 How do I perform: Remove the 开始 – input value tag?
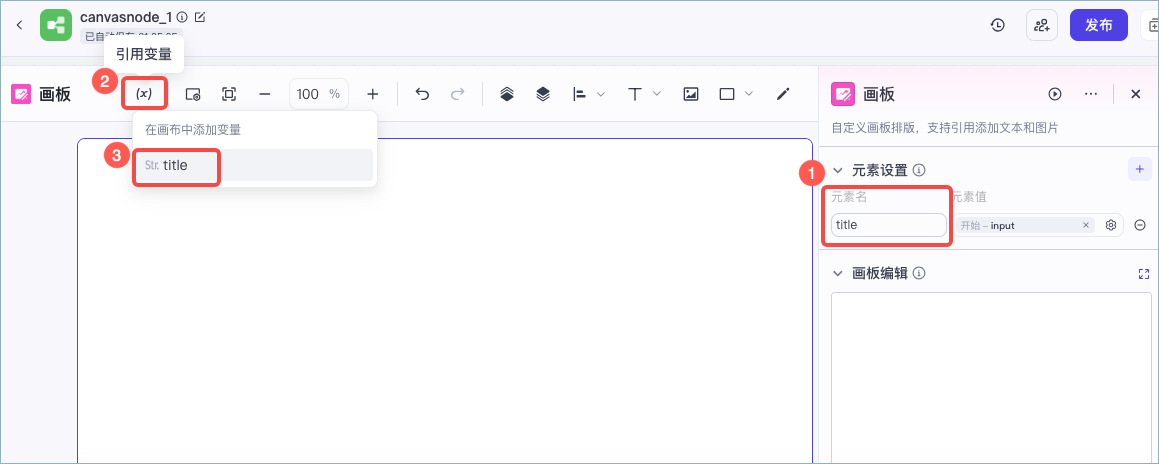point(1086,225)
